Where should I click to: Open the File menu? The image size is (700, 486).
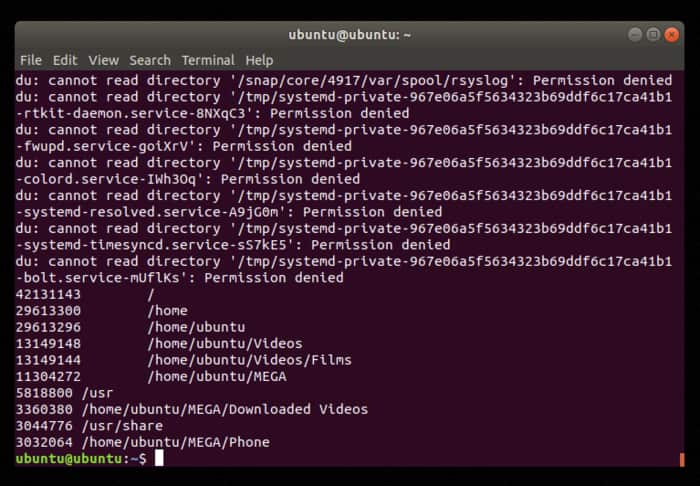[x=31, y=60]
